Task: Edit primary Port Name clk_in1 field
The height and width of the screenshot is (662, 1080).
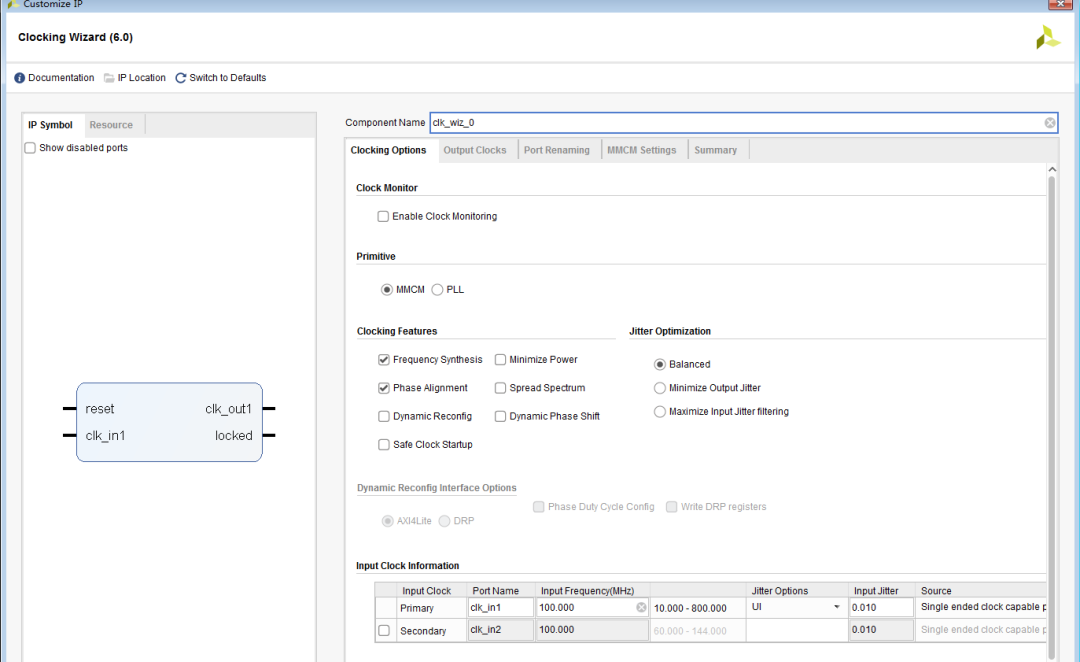Action: [501, 608]
